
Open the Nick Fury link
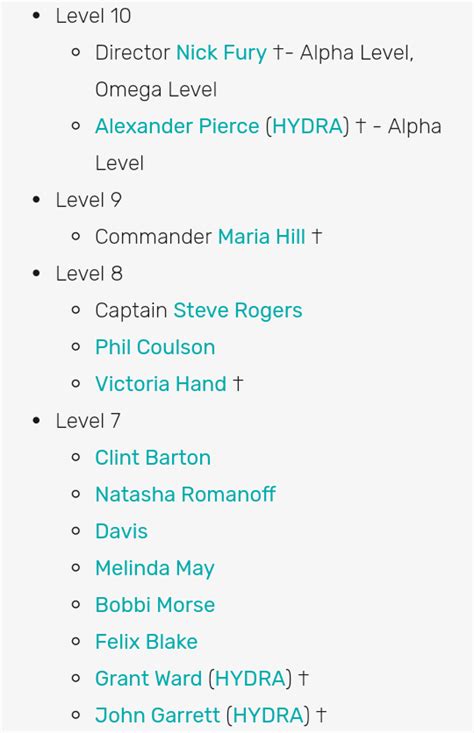pyautogui.click(x=221, y=53)
